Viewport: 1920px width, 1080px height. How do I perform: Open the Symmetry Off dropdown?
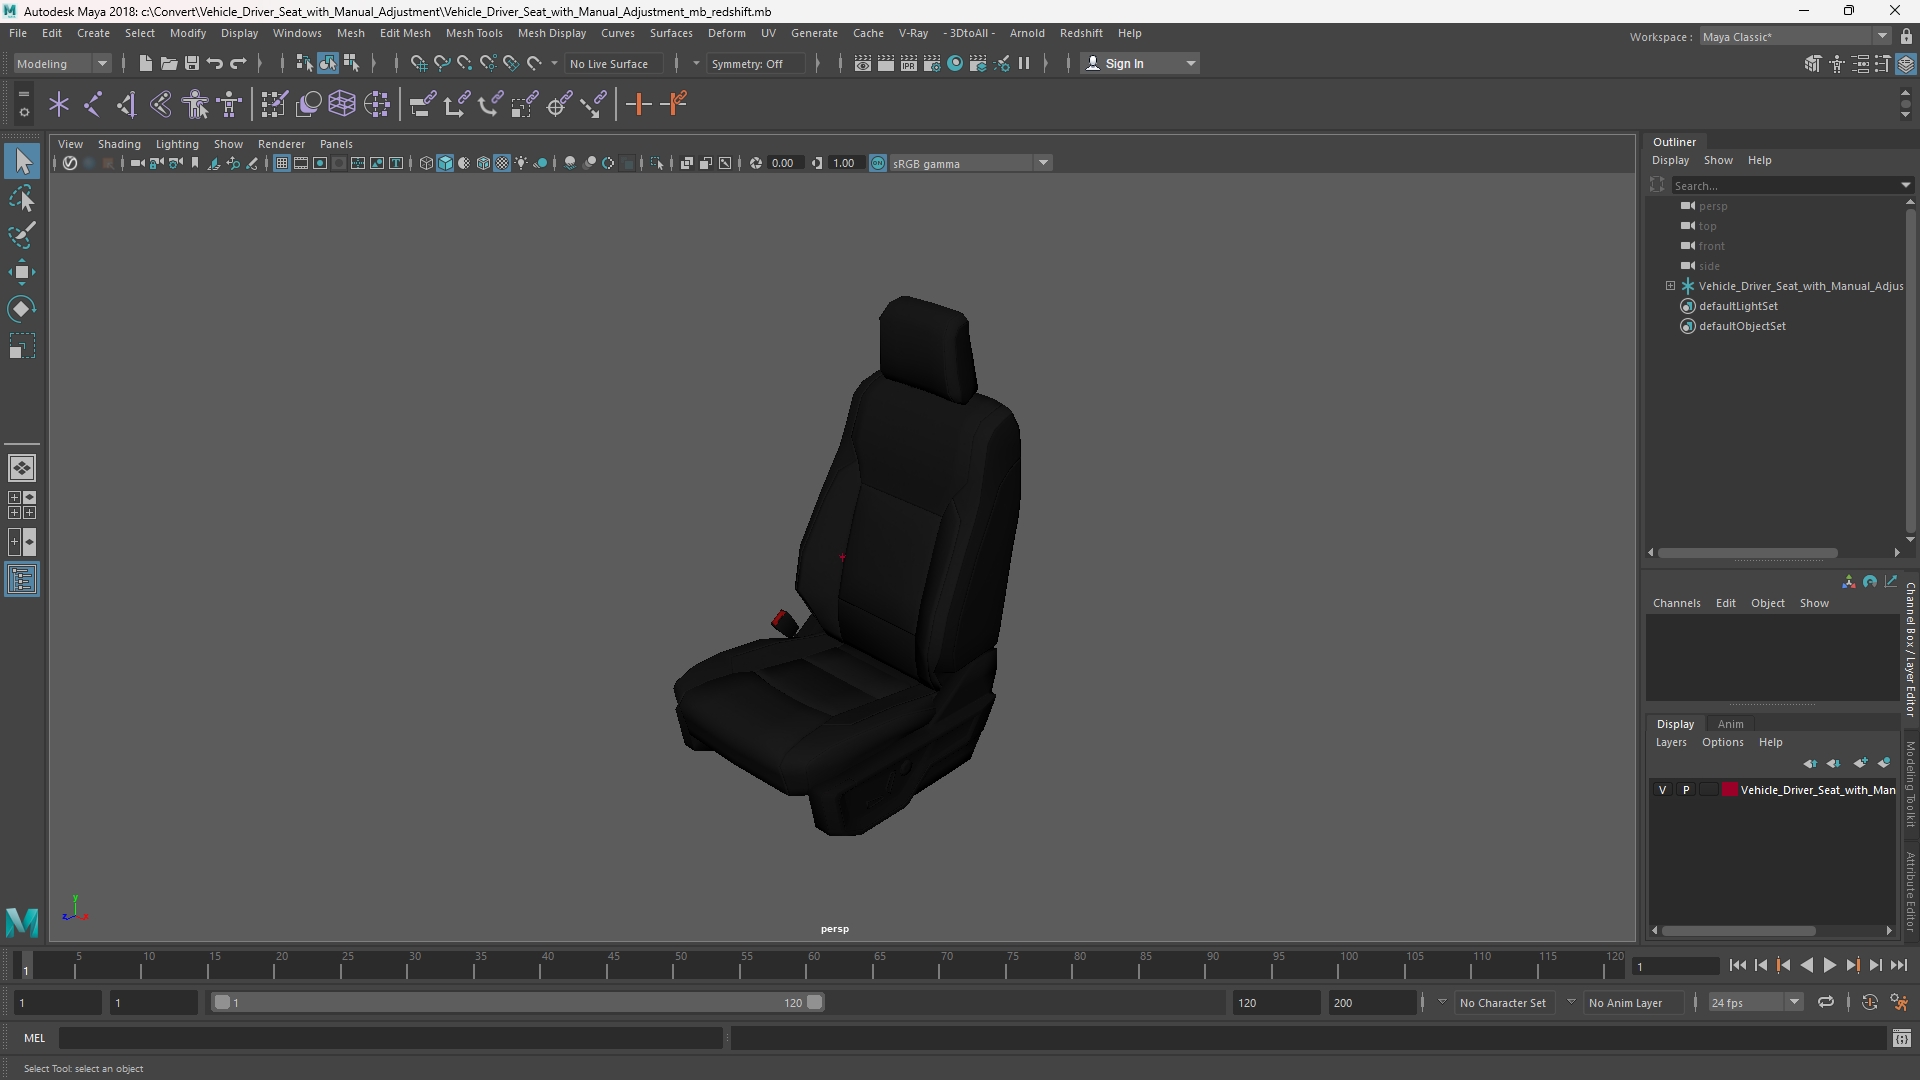coord(755,63)
